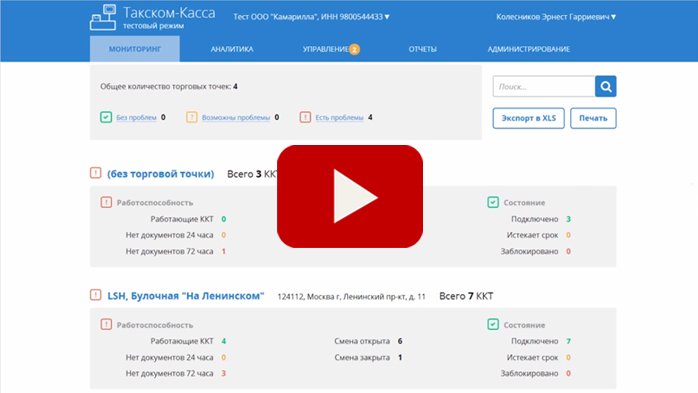Click the Экспорт в XLS button
Image resolution: width=698 pixels, height=393 pixels.
(528, 118)
